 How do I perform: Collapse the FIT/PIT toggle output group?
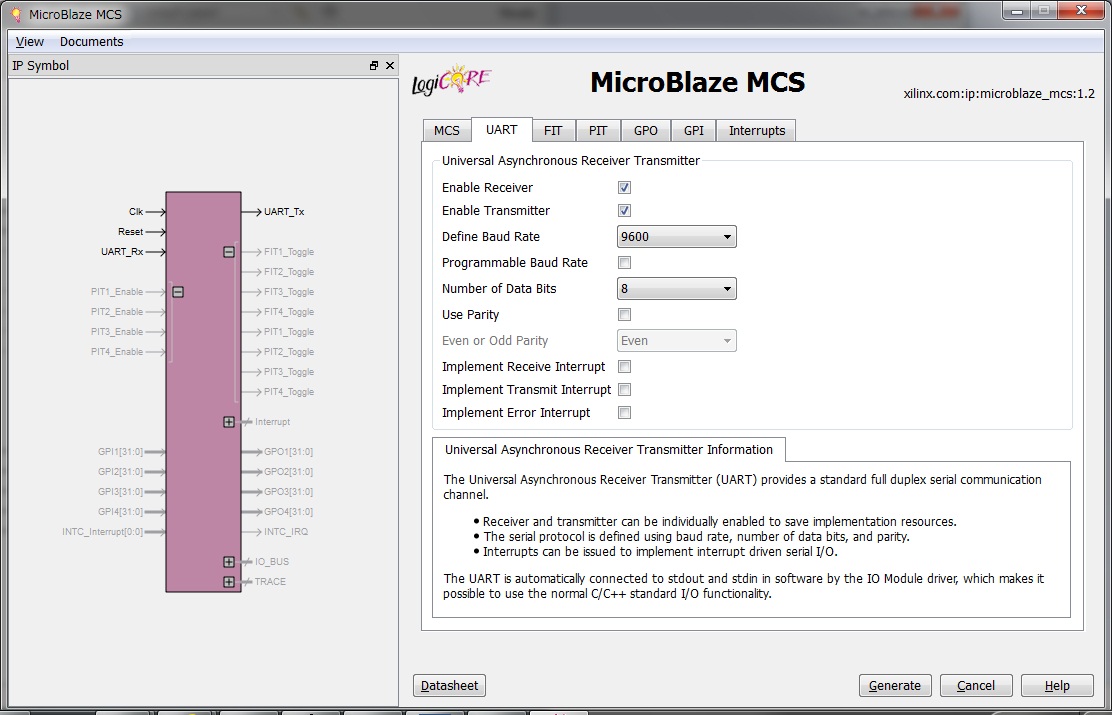(229, 252)
